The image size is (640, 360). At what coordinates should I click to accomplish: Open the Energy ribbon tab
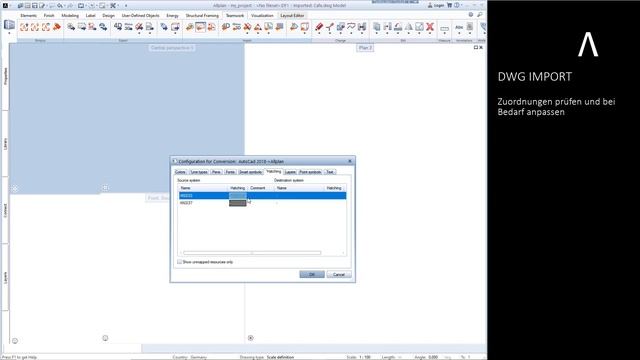click(173, 16)
